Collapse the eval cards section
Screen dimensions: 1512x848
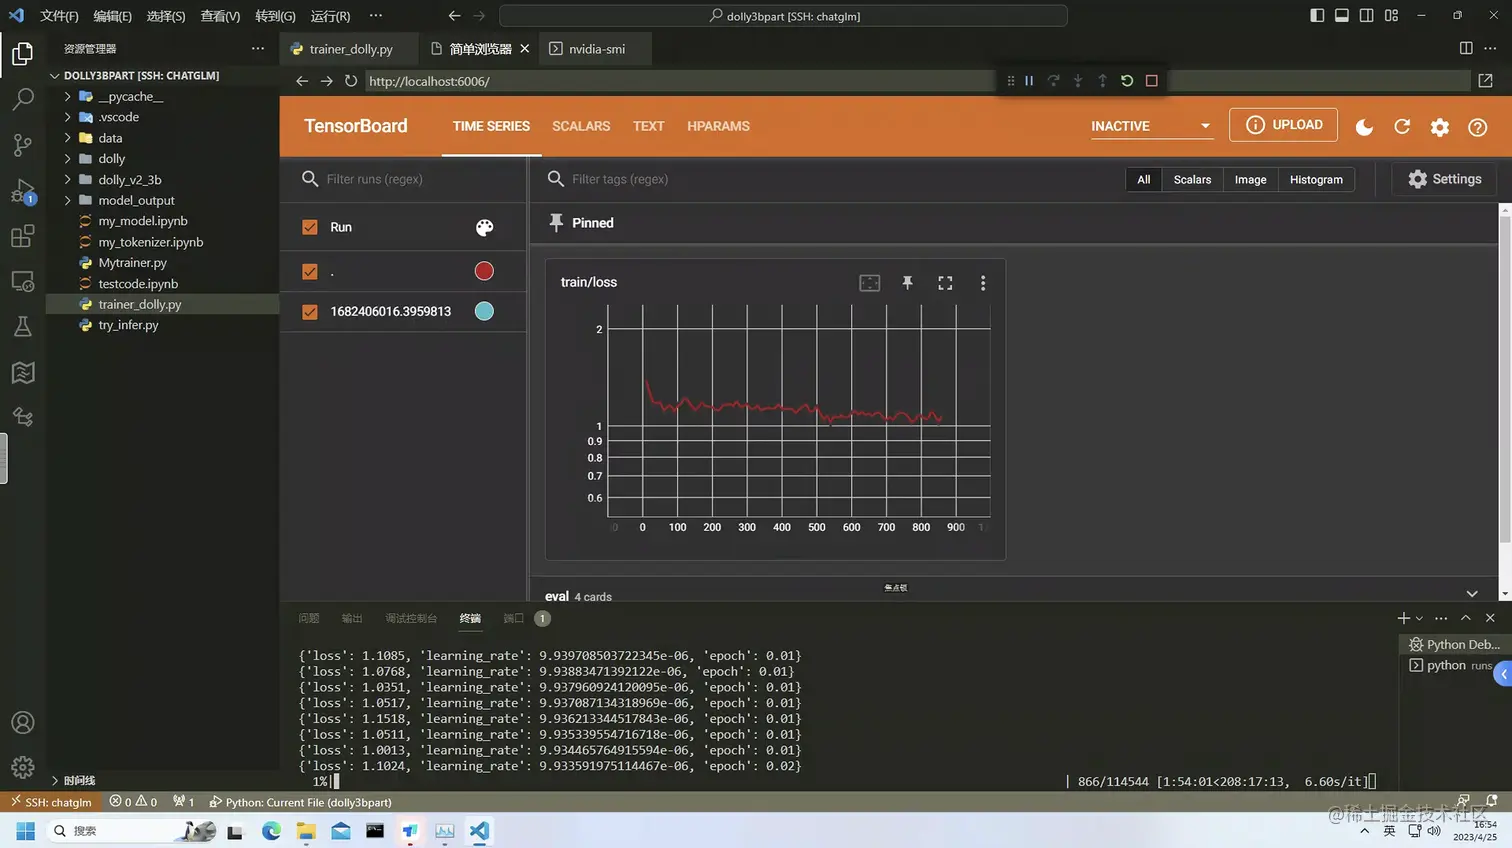tap(1472, 593)
